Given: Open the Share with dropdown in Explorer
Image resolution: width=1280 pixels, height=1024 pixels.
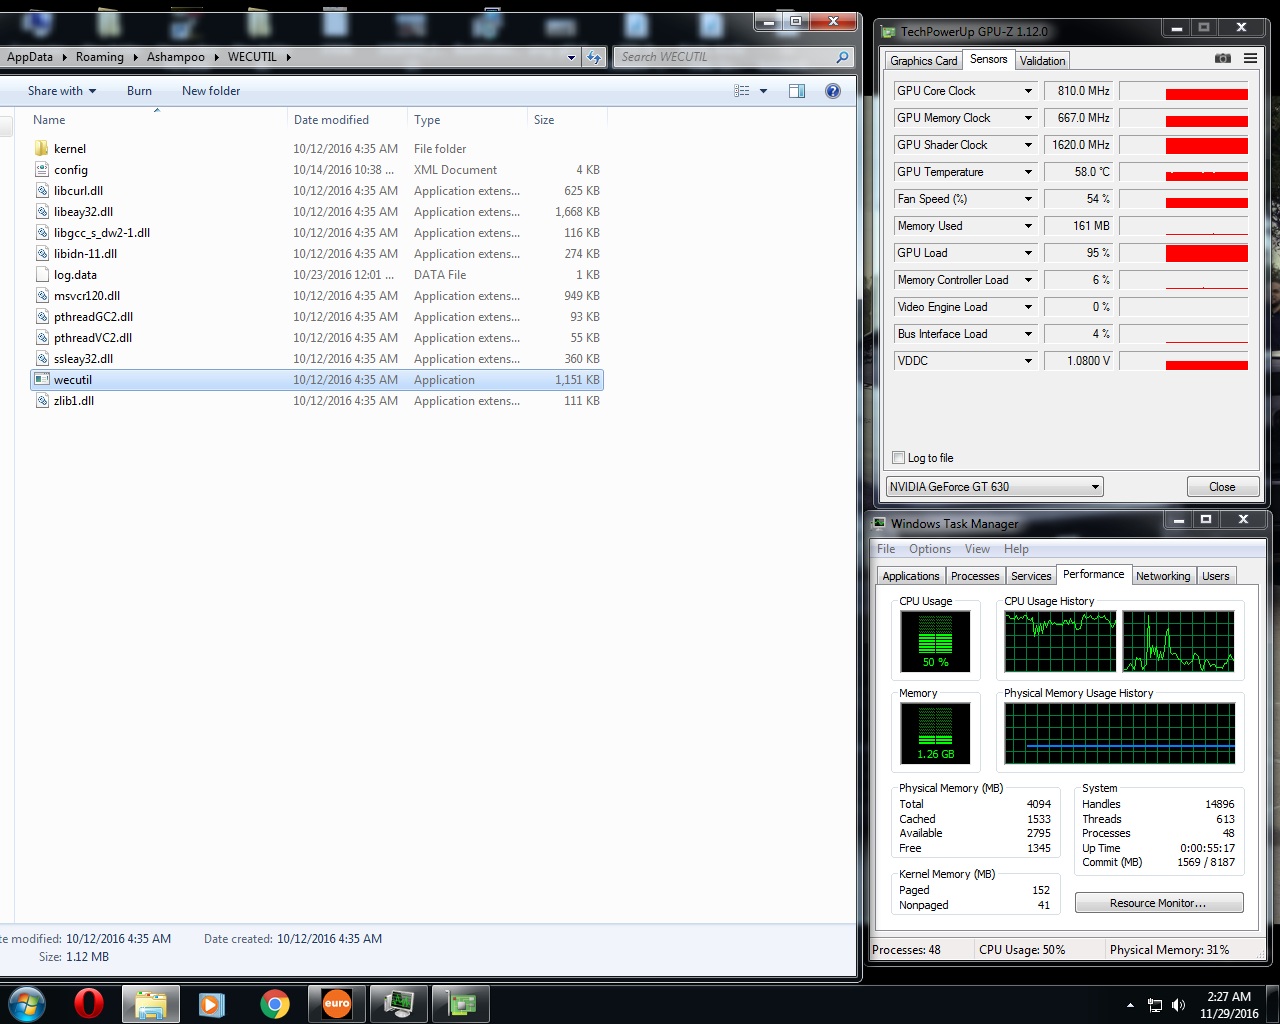Looking at the screenshot, I should coord(62,91).
